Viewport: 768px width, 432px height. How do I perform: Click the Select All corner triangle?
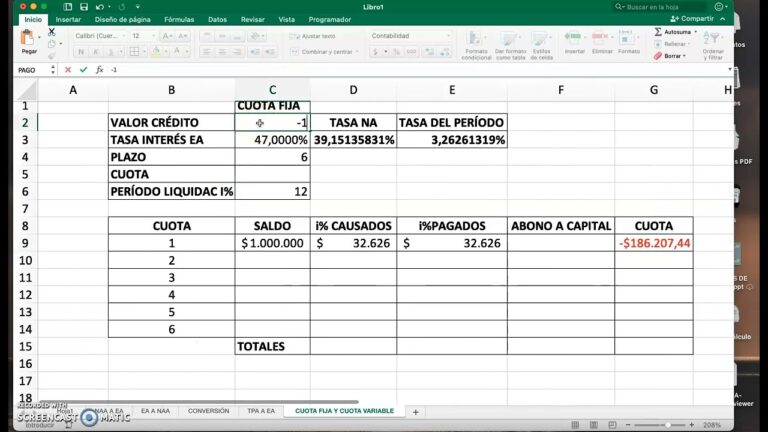point(27,90)
